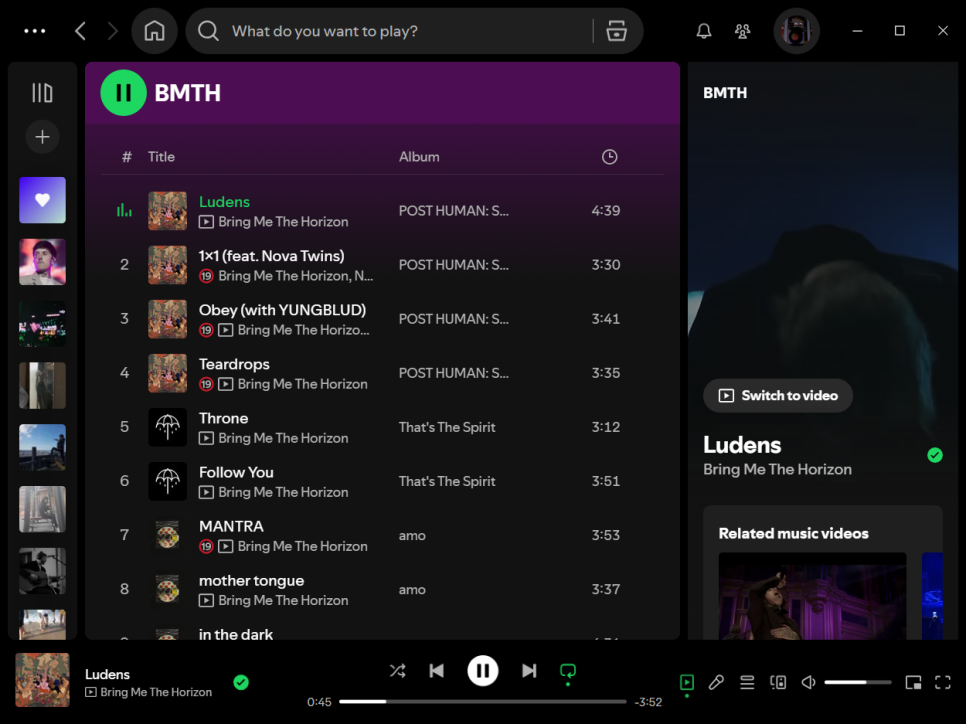Screen dimensions: 966x724
Task: Open artist link under 'Throne'
Action: click(x=283, y=438)
